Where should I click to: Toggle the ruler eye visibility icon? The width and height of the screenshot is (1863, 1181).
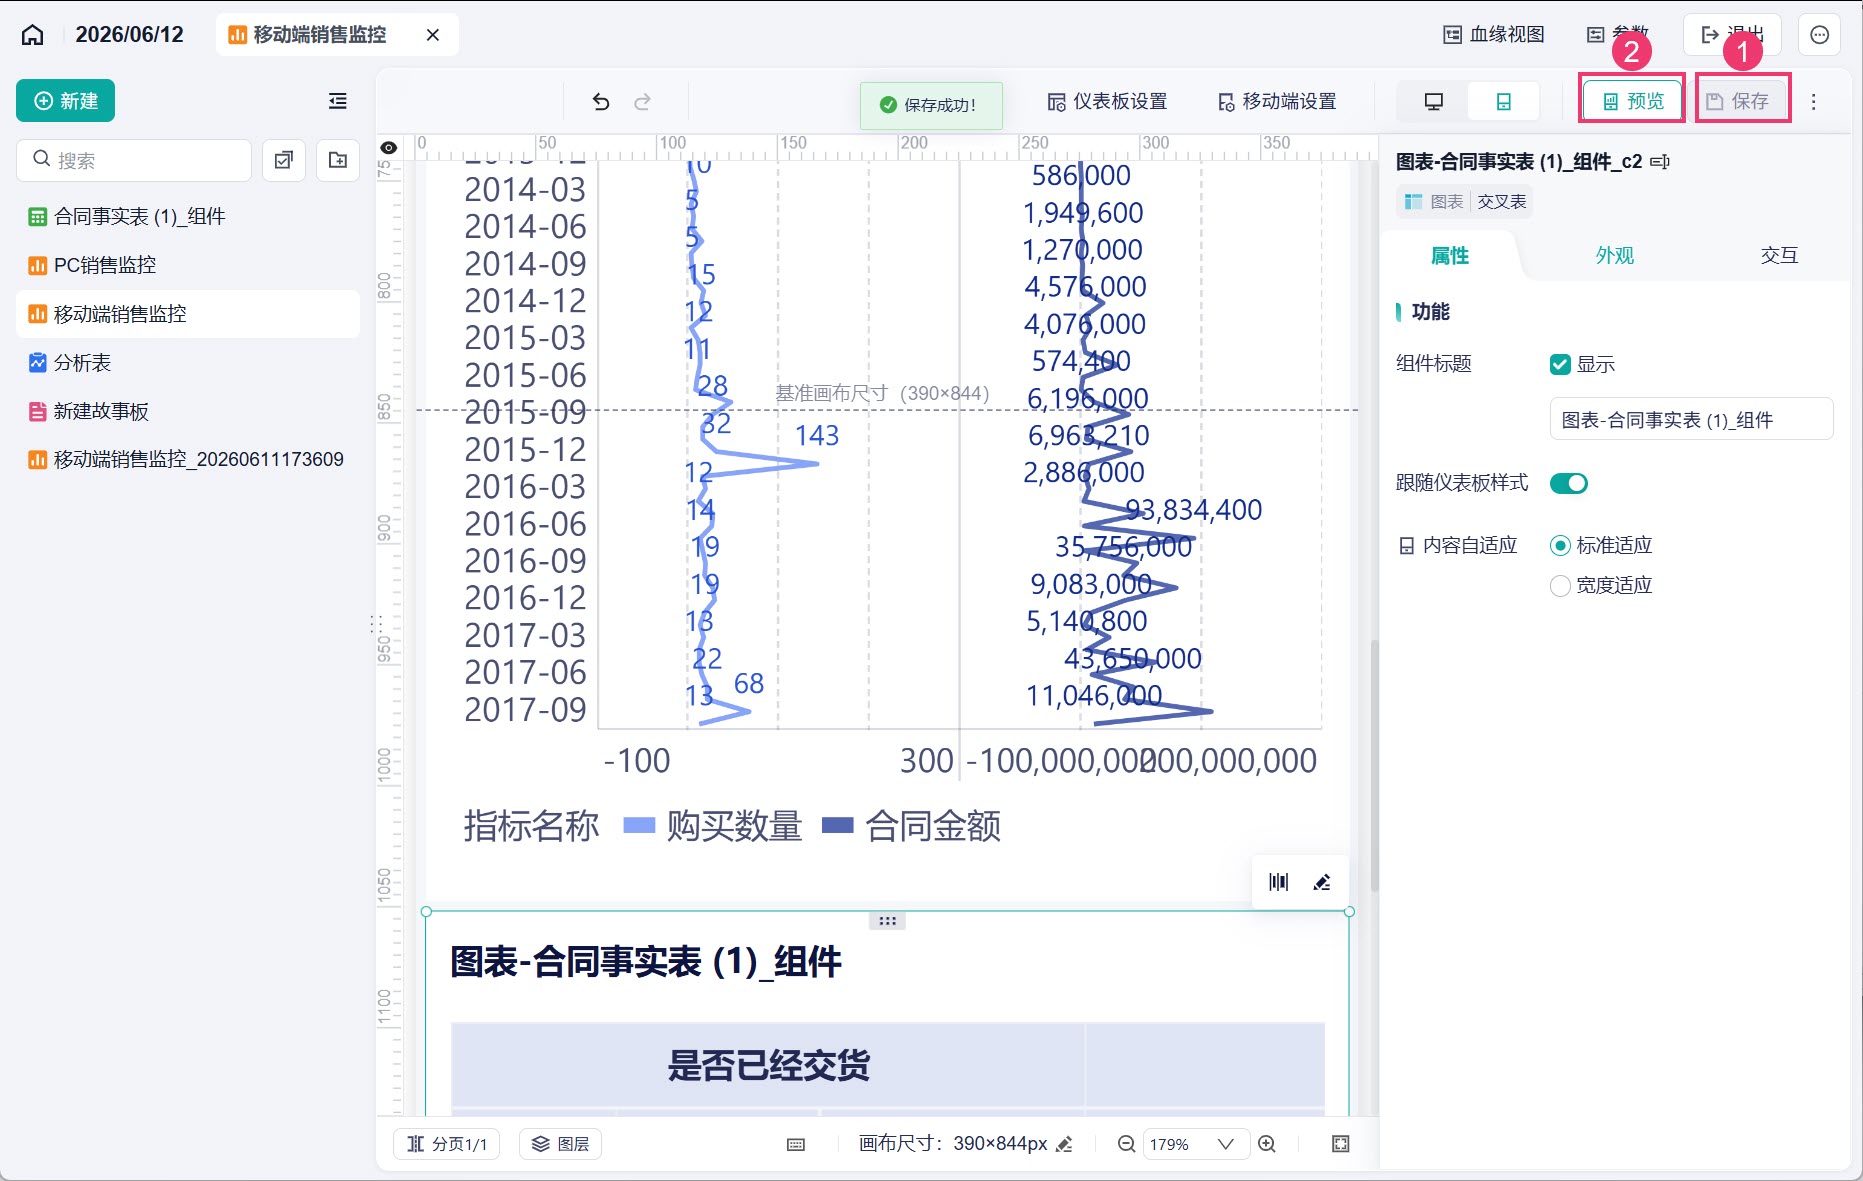click(x=389, y=148)
